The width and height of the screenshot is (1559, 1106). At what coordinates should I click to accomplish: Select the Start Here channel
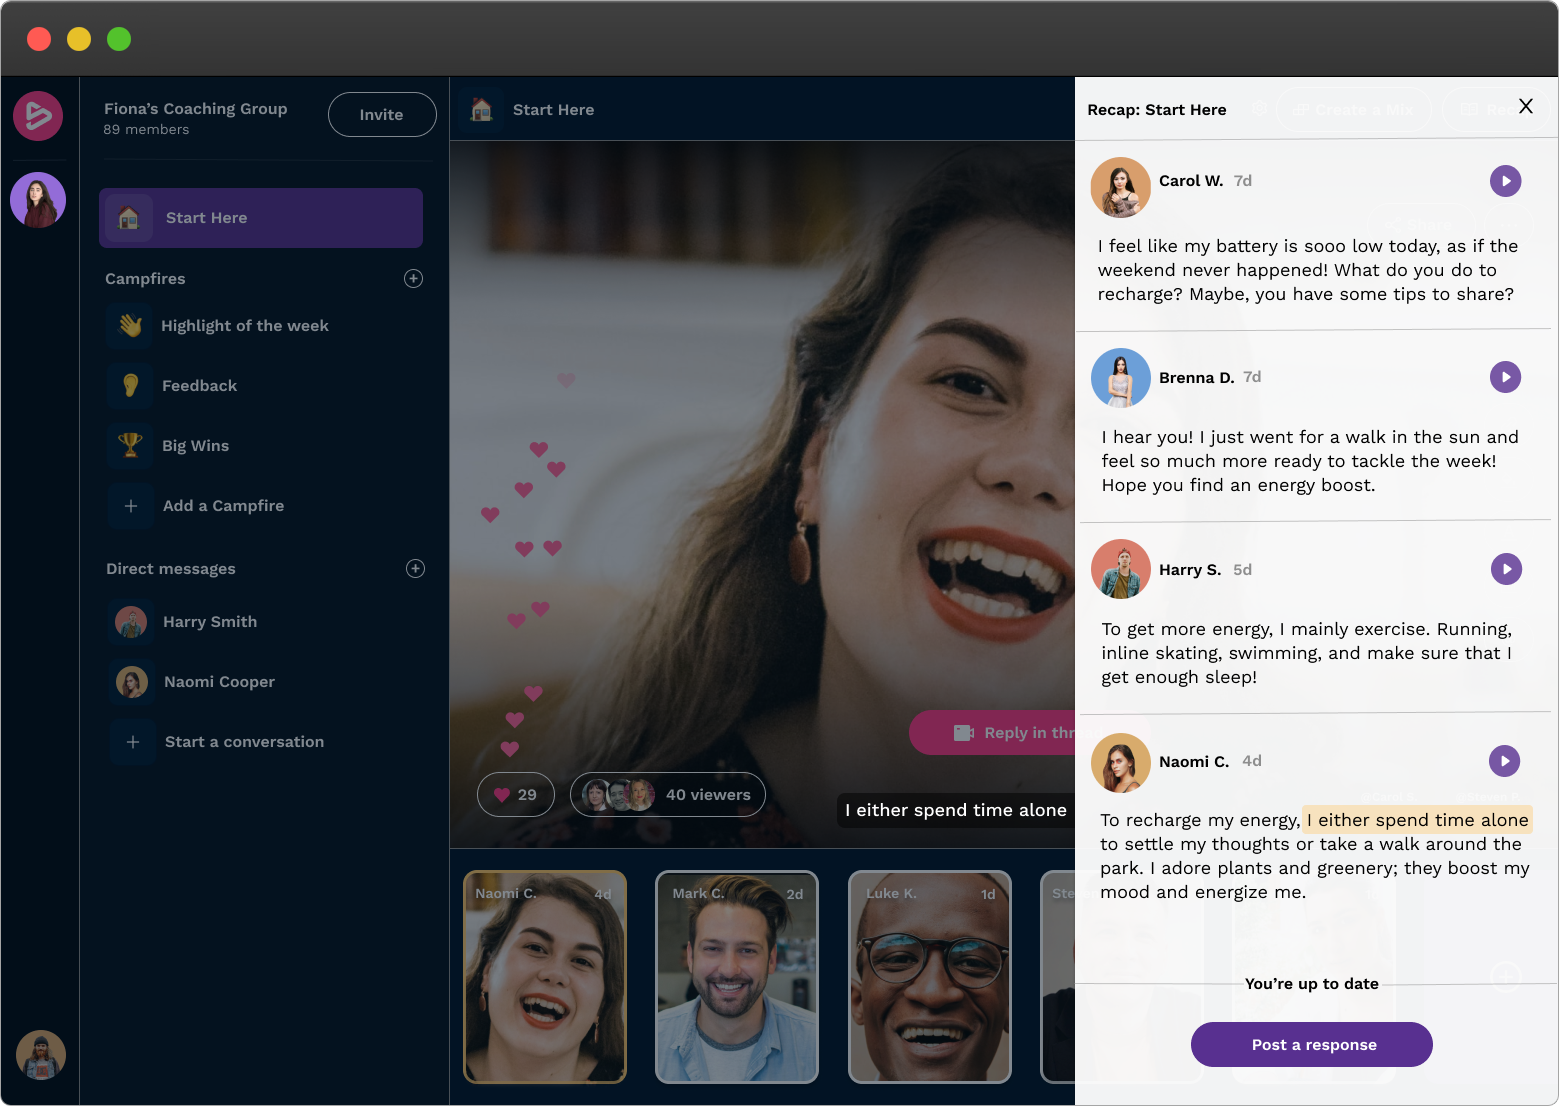pos(261,218)
